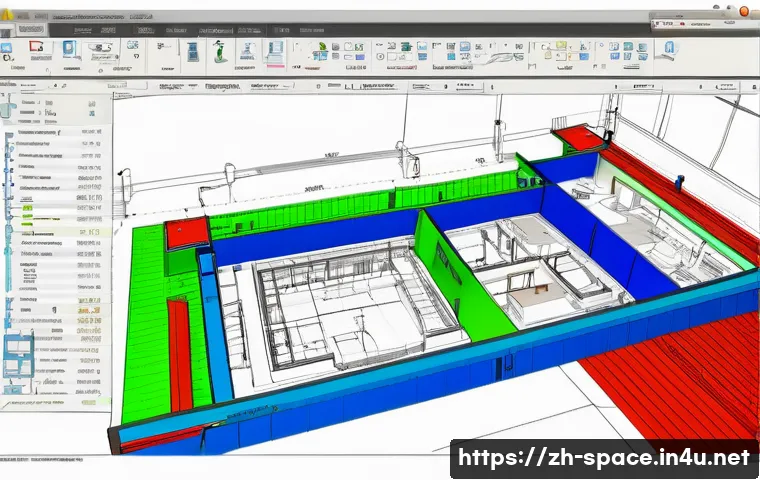Select the red rectangle outline ribbon icon
Image resolution: width=760 pixels, height=480 pixels.
coord(37,48)
